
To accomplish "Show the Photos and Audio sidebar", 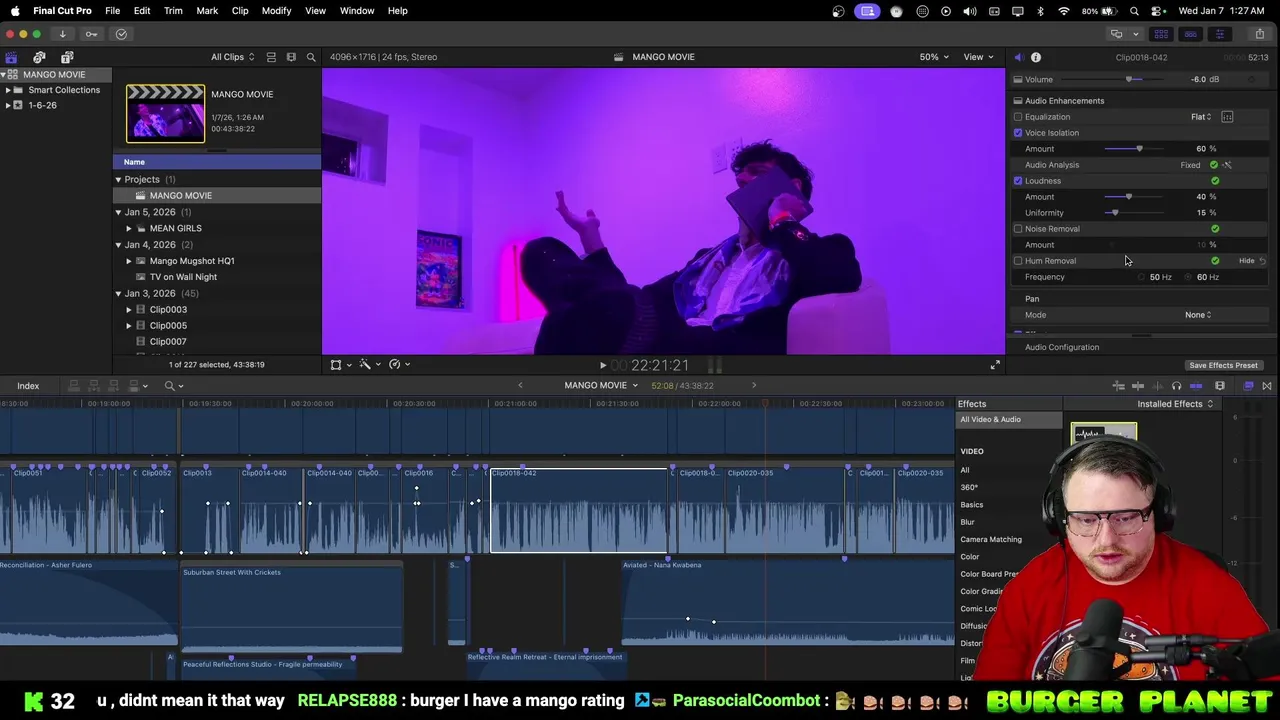I will point(39,57).
